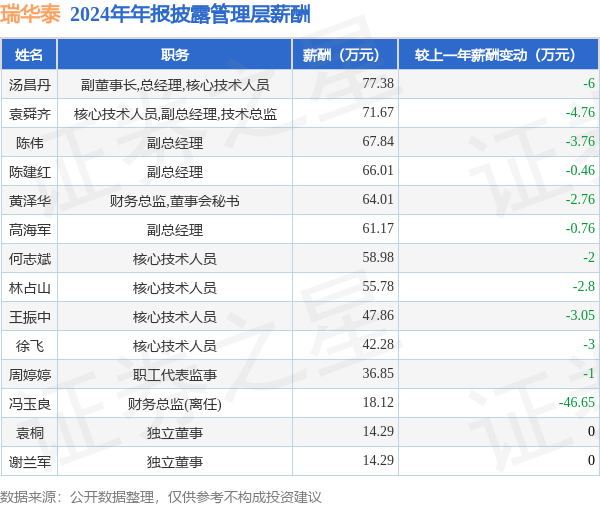Click salary change value -1 for 周婷婷
The height and width of the screenshot is (506, 600).
[589, 373]
